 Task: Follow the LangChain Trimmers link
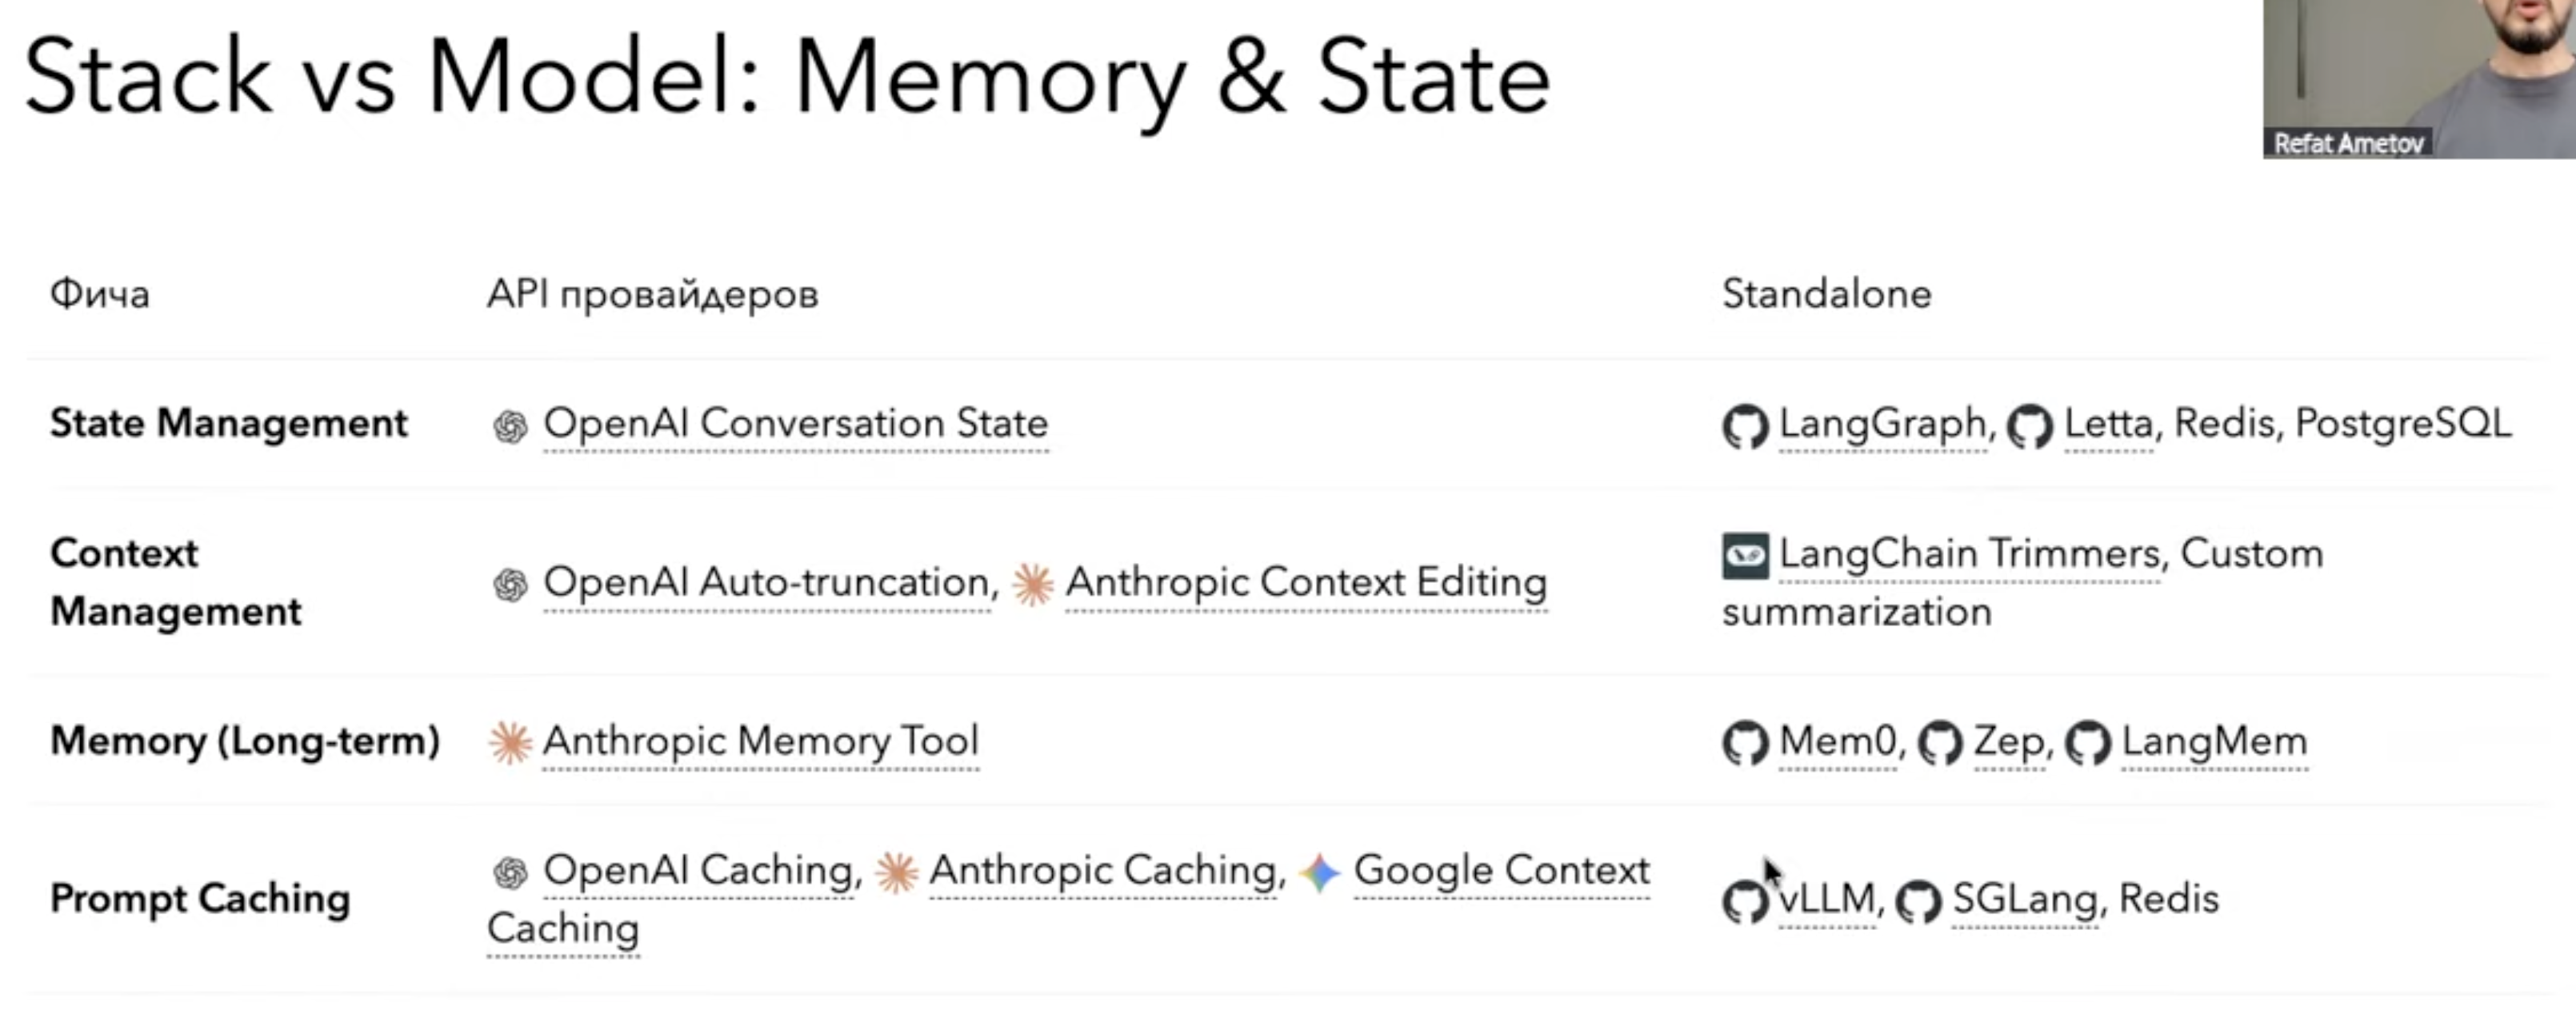click(1969, 554)
